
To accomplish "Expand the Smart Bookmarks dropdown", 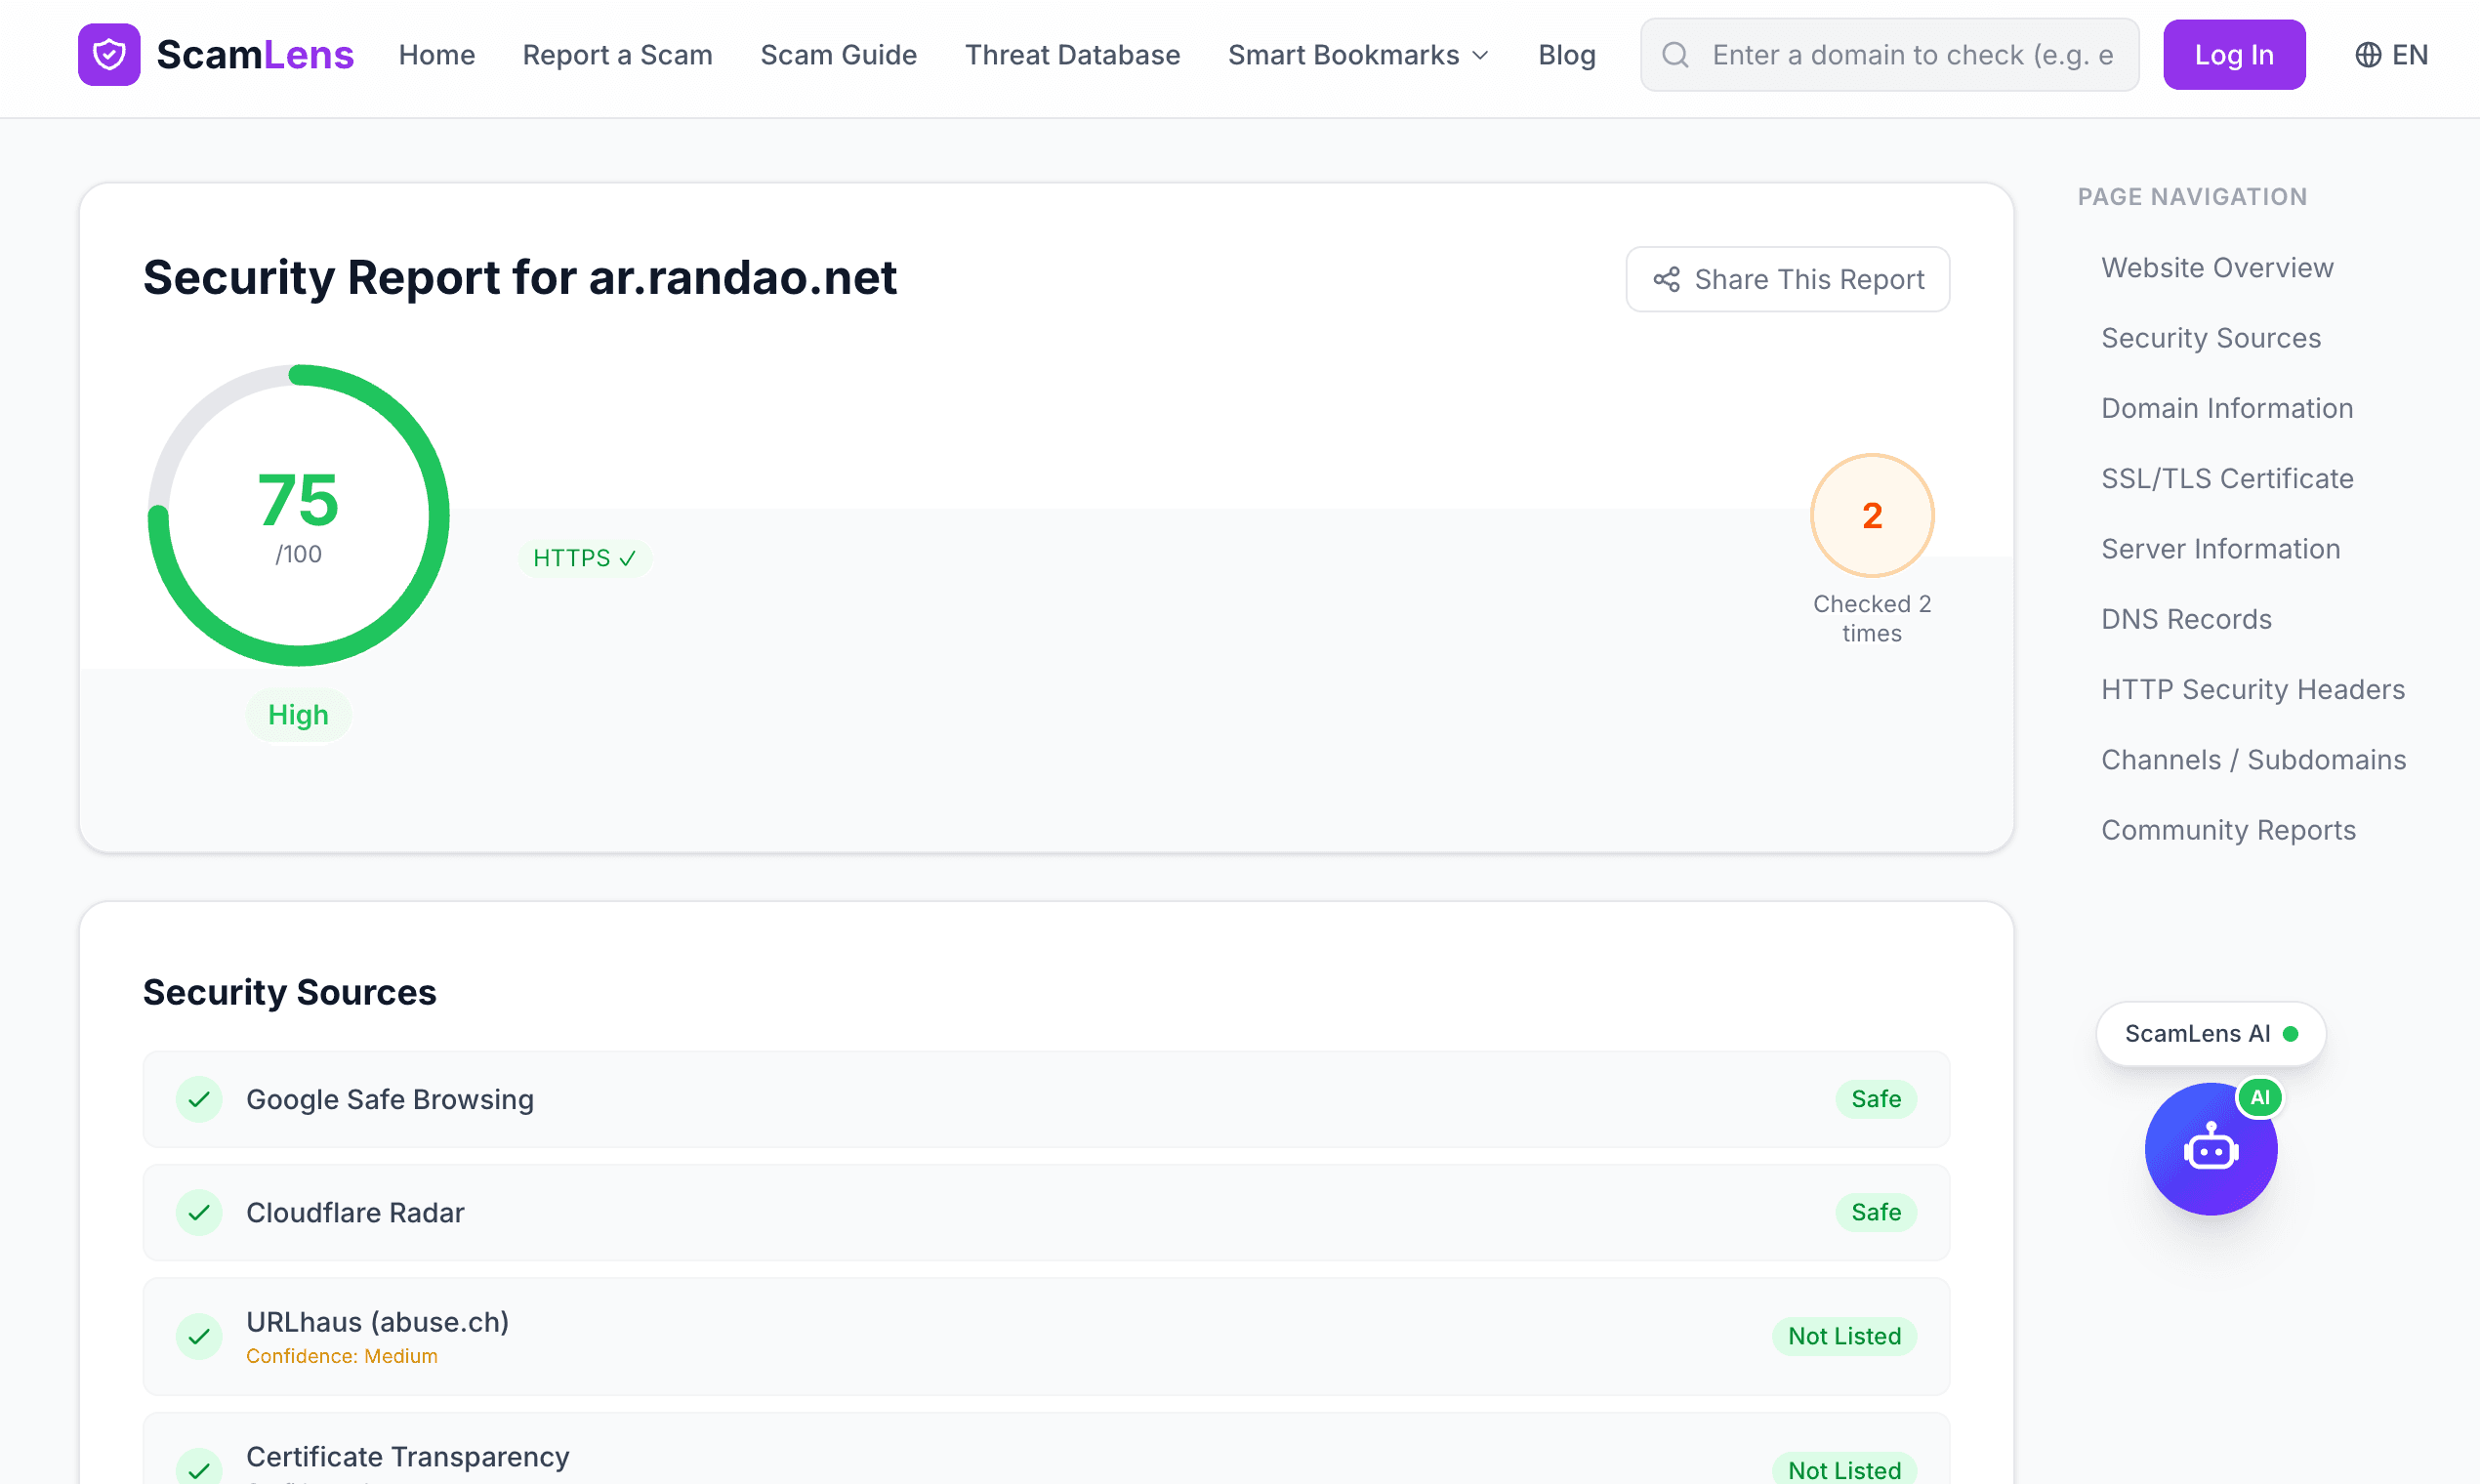I will [1358, 54].
